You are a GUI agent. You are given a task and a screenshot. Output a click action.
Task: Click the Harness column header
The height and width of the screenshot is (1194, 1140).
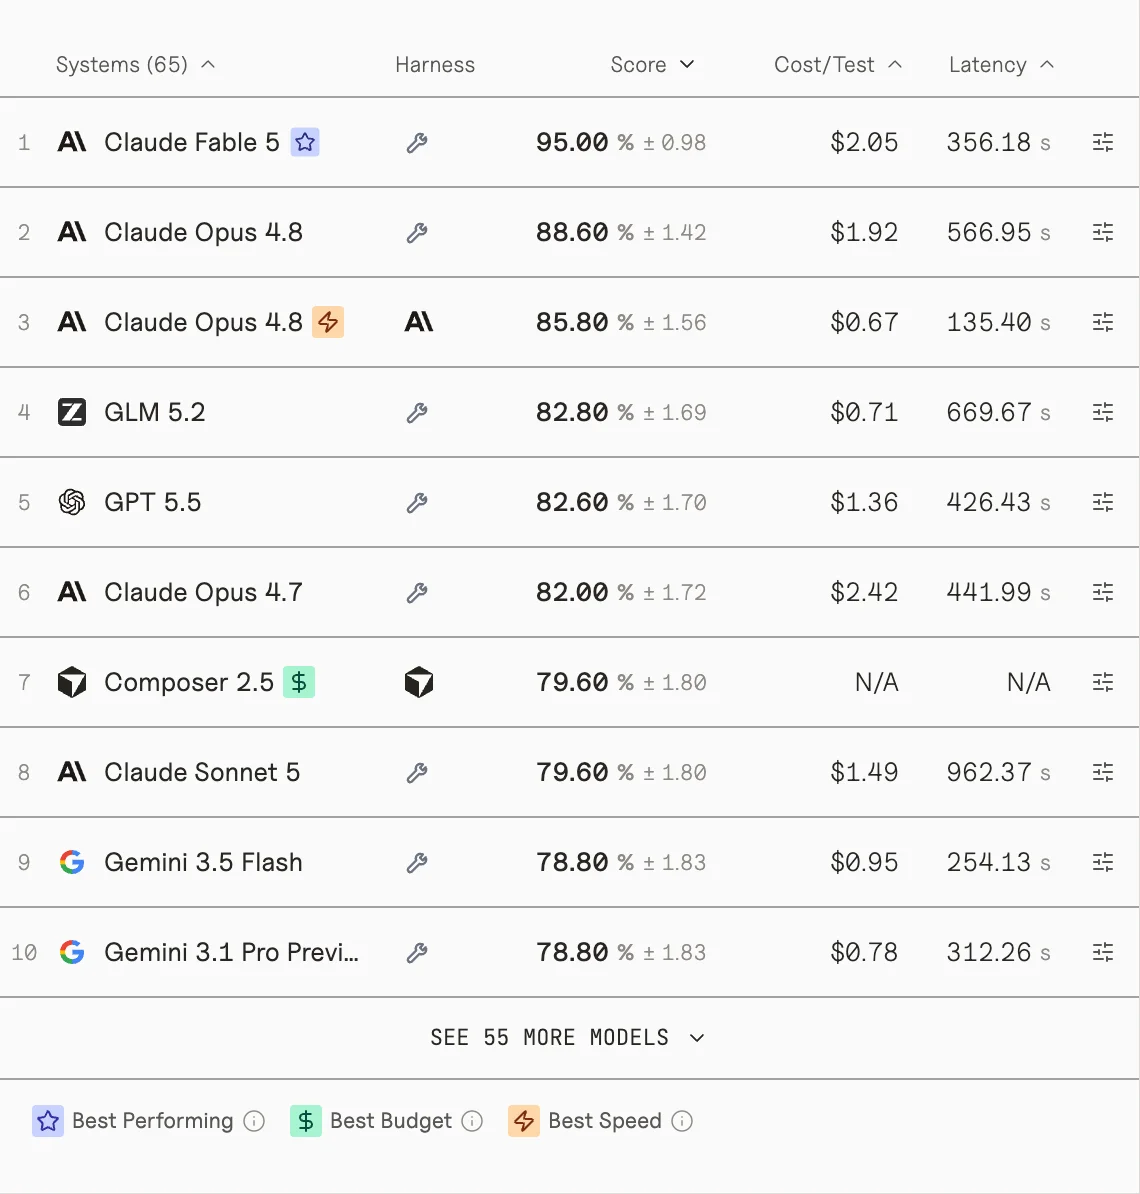435,65
